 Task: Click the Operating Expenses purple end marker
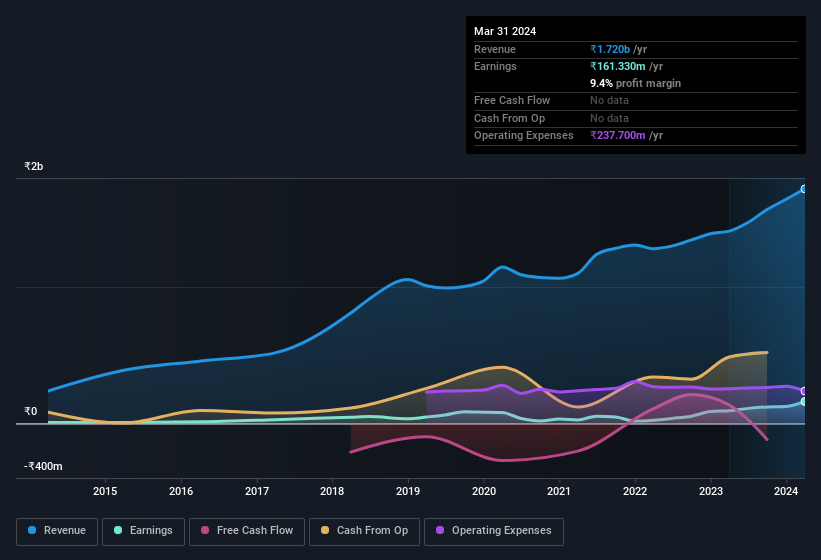(x=804, y=391)
